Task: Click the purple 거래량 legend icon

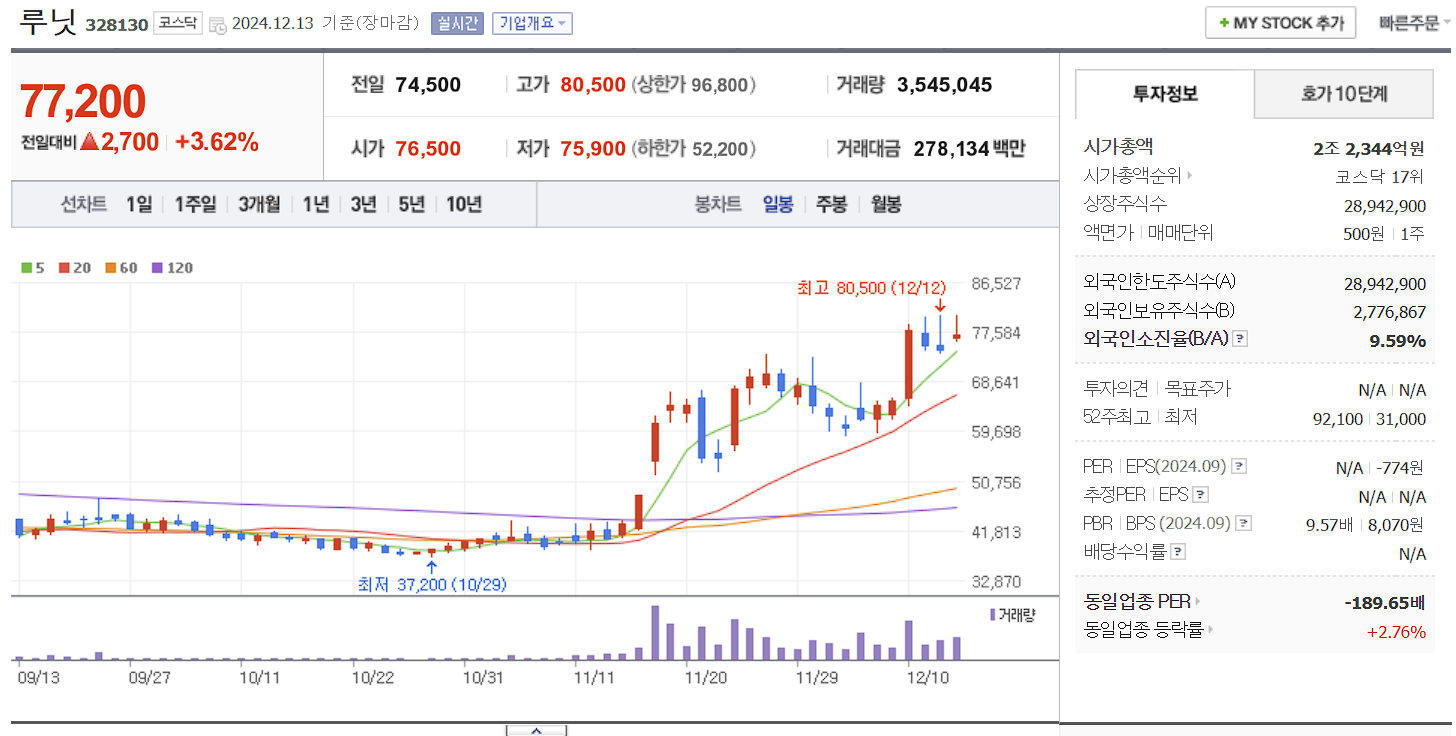Action: pos(990,615)
